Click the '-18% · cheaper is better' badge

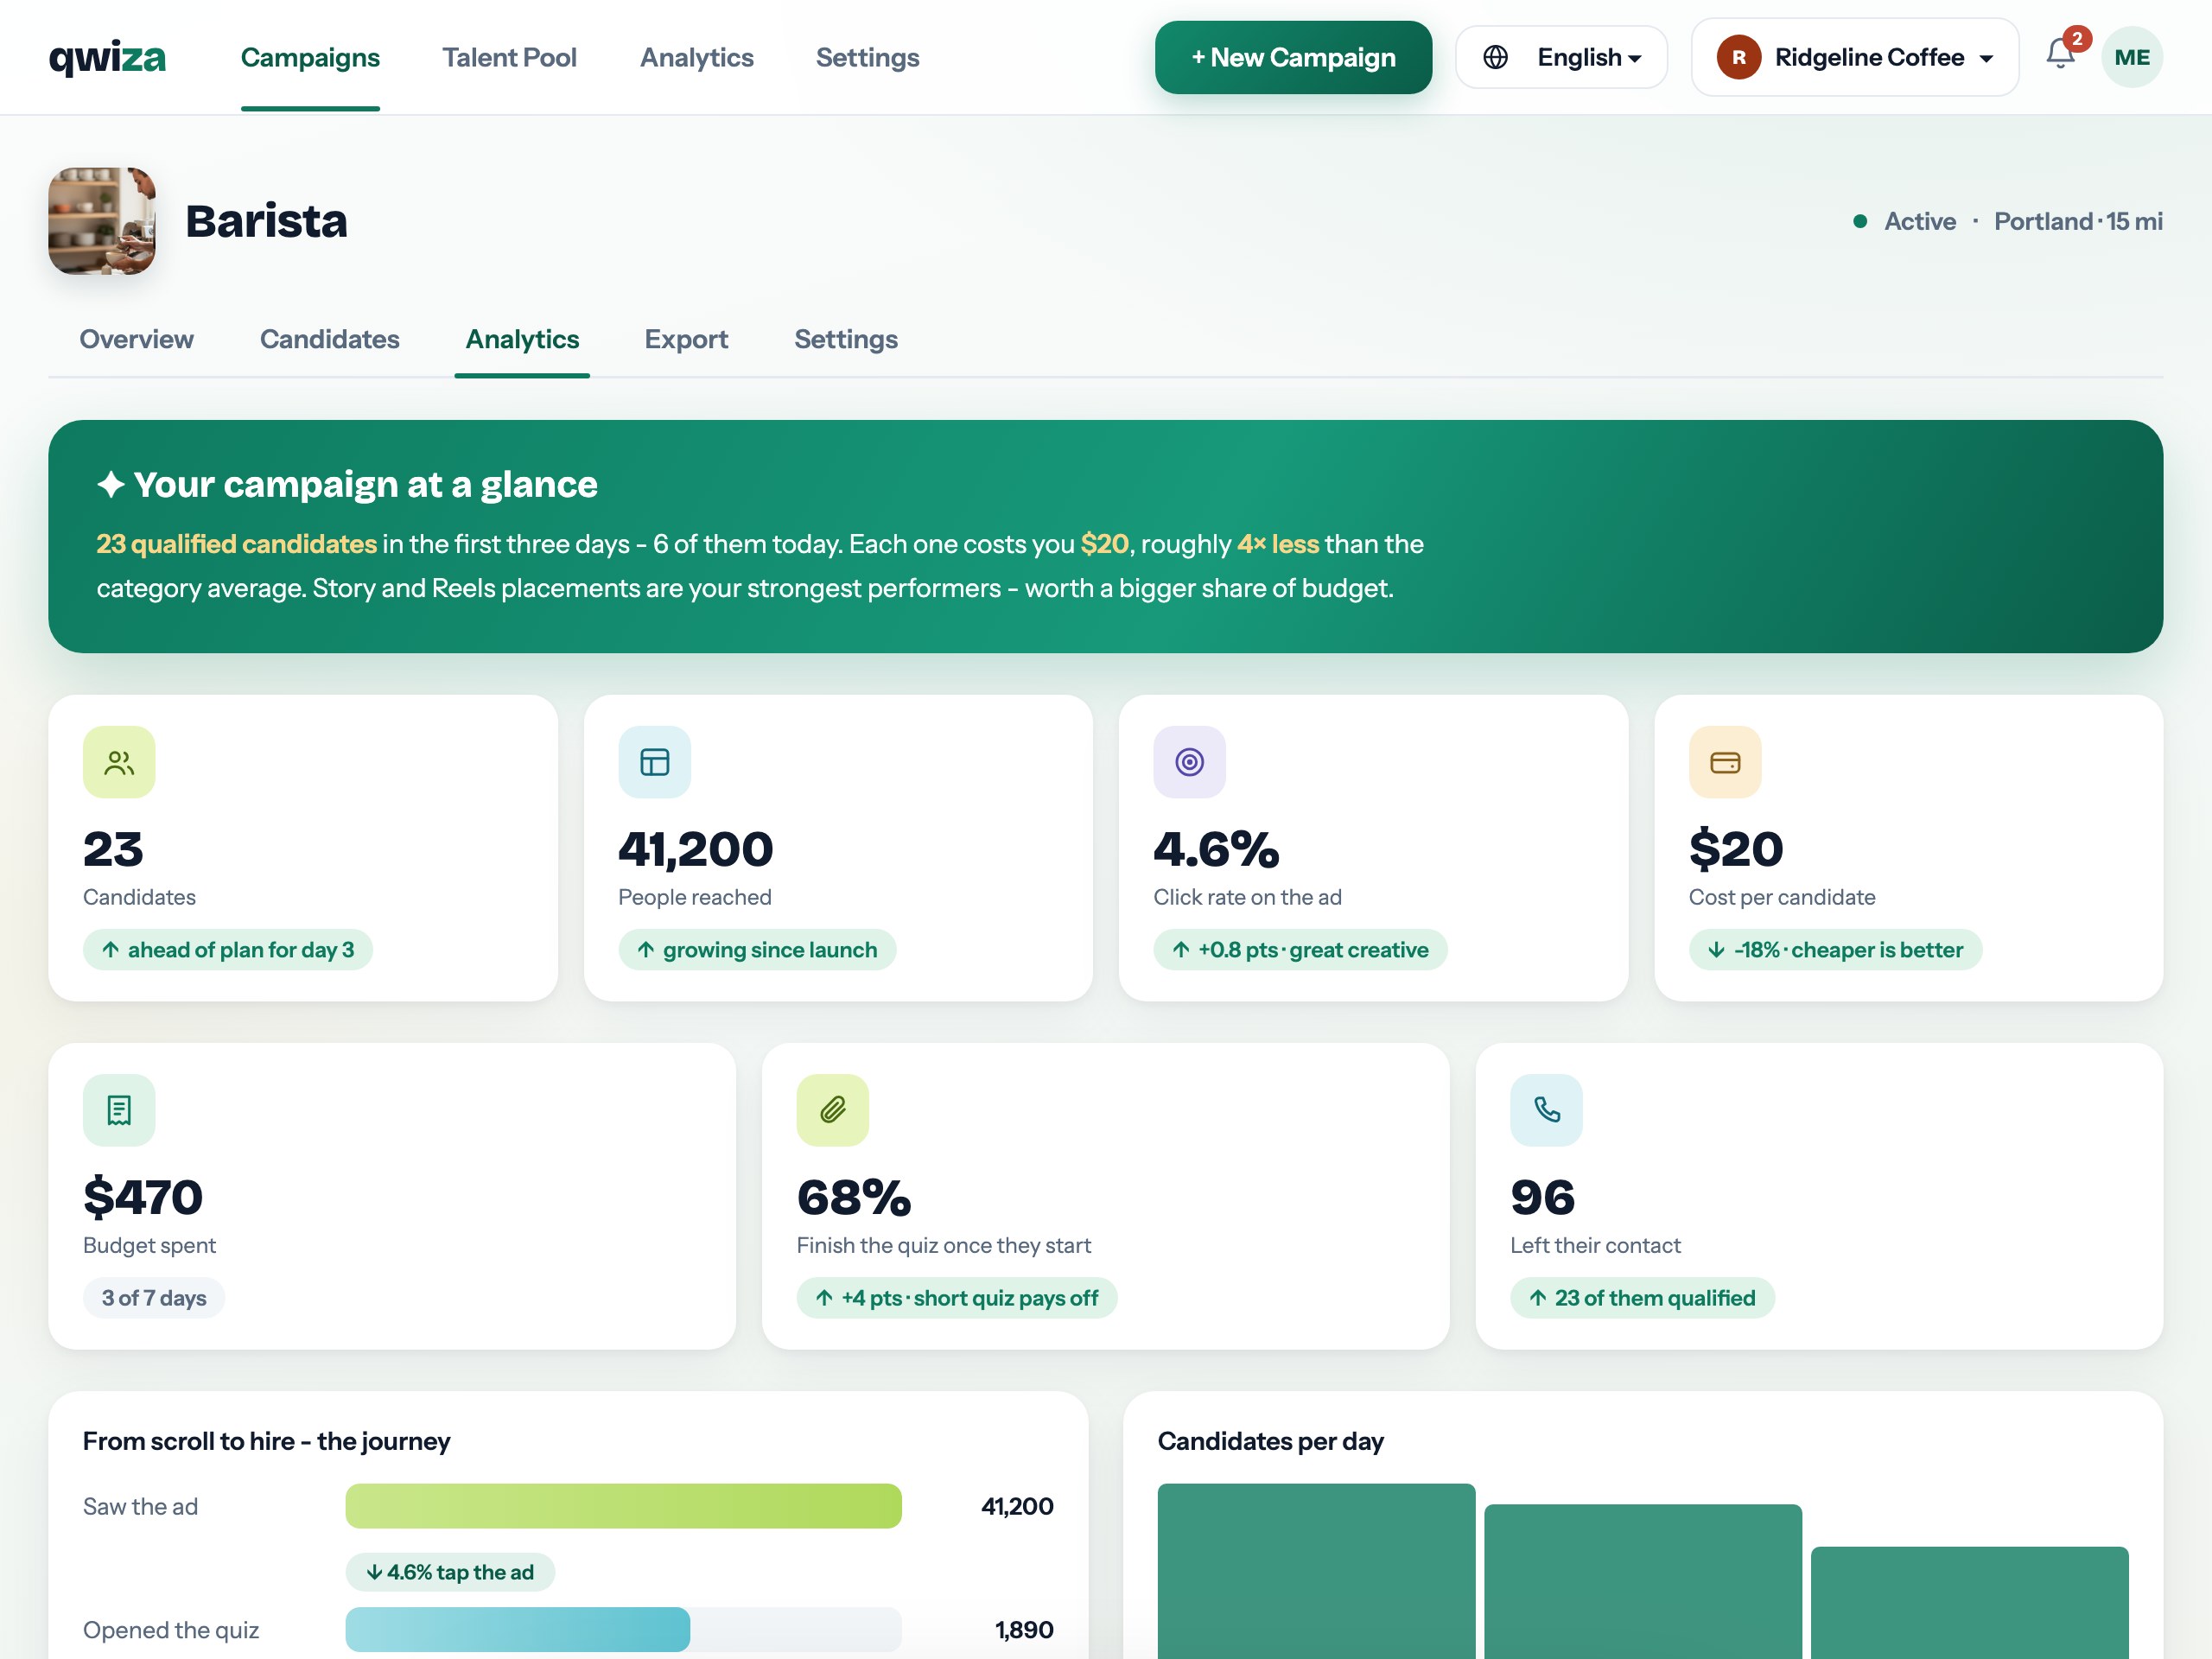pos(1835,950)
